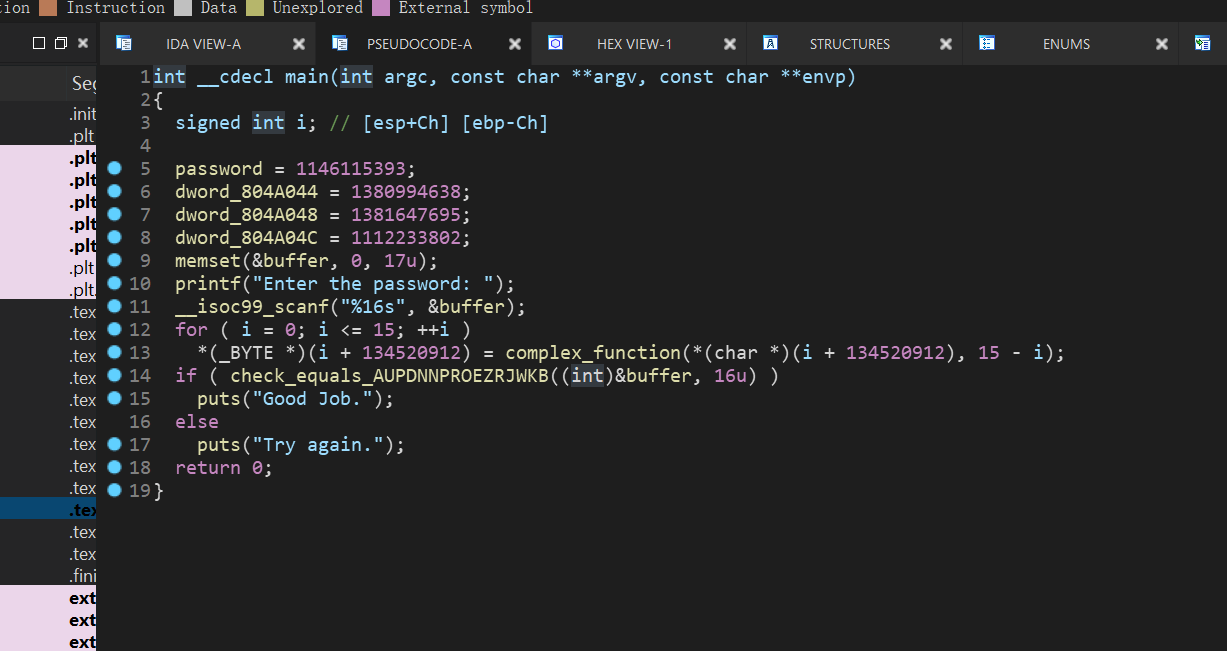
Task: Toggle breakpoint dot on line 8
Action: click(x=114, y=237)
